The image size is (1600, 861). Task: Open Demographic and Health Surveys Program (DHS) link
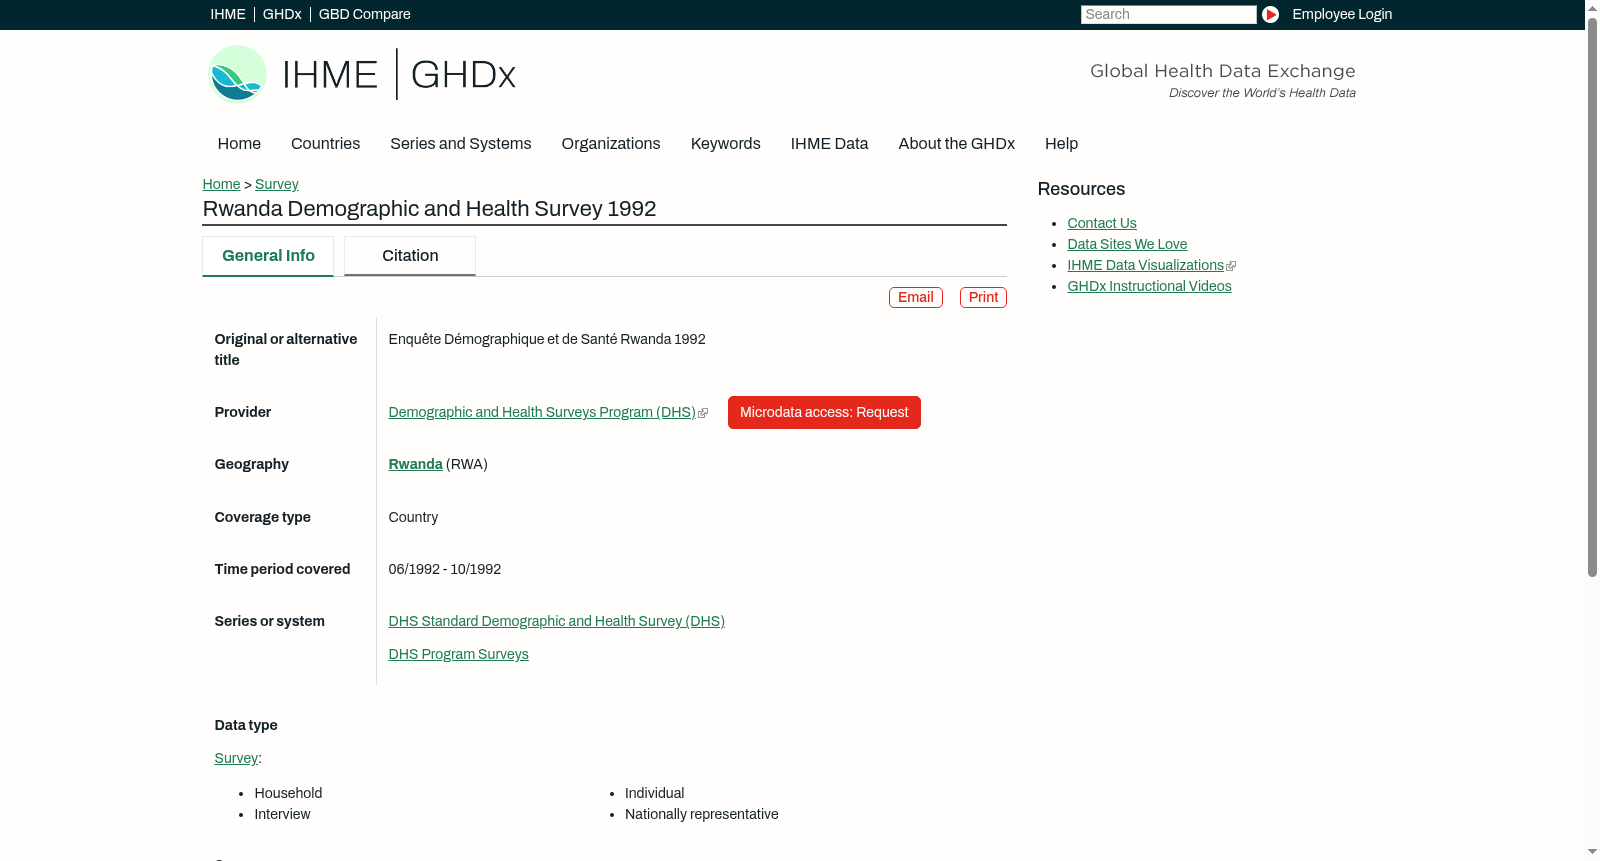(x=542, y=412)
